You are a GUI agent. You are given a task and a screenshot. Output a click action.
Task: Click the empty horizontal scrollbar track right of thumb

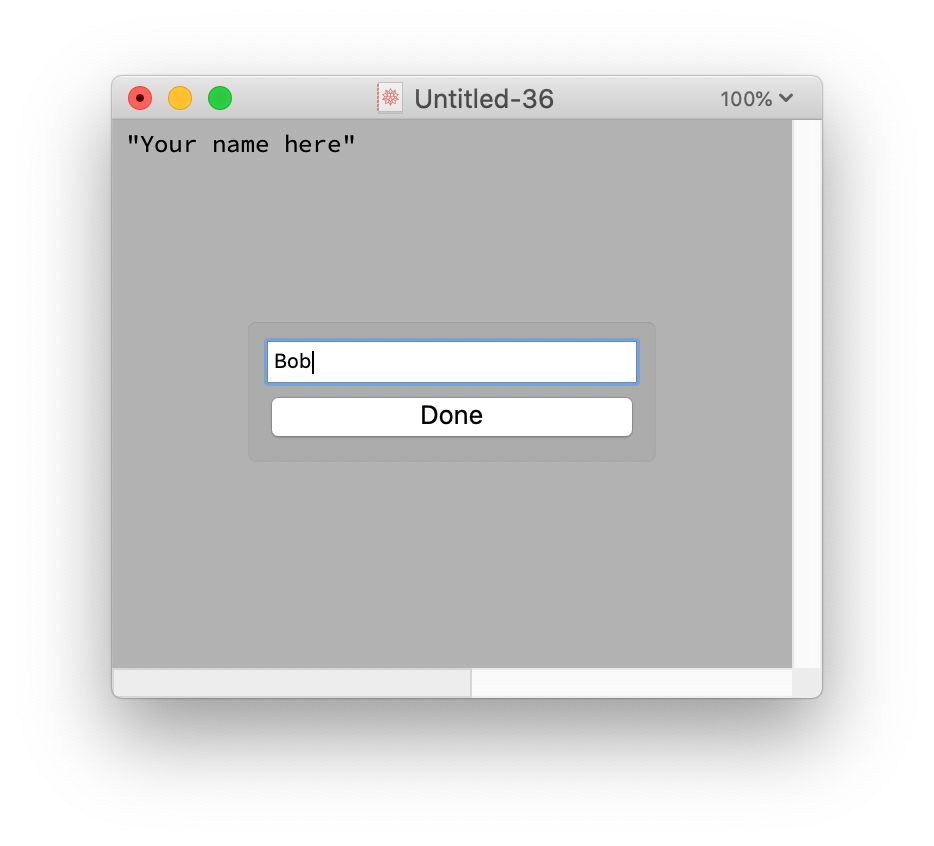pos(631,683)
